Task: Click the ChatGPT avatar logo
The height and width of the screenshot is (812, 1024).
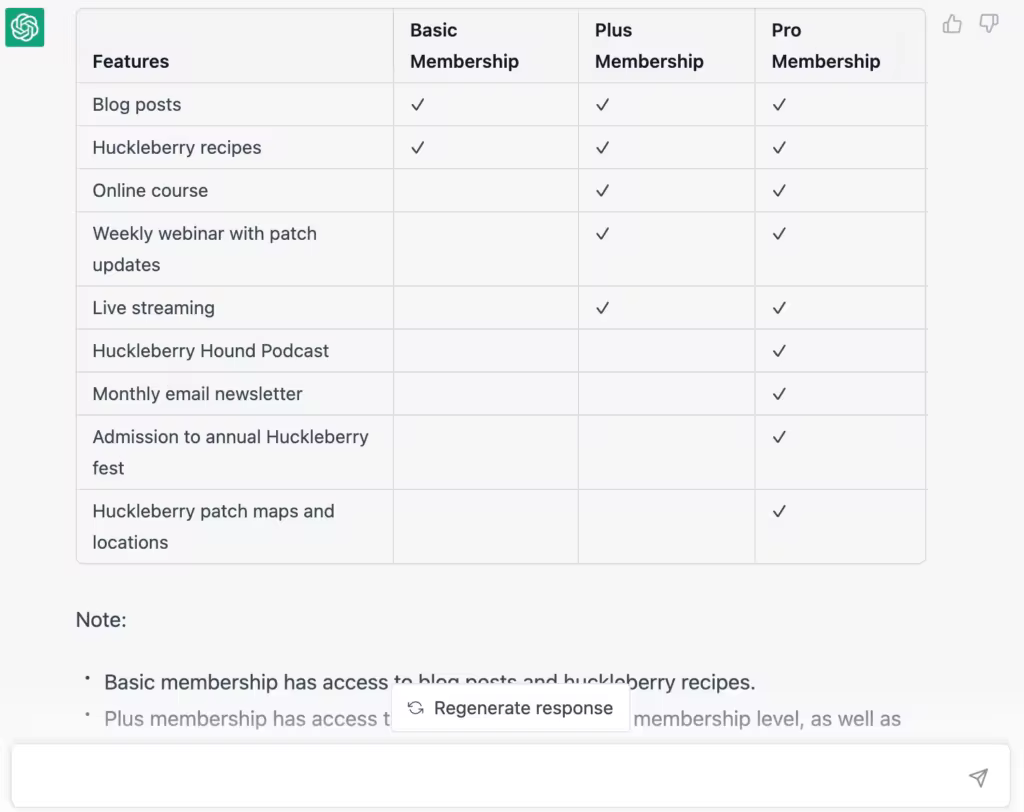Action: click(x=25, y=27)
